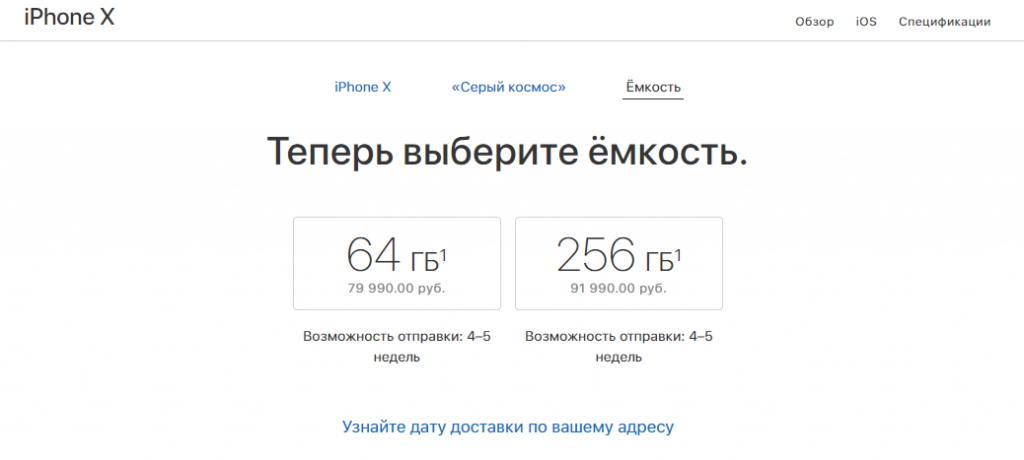This screenshot has width=1024, height=460.
Task: Choose the 64 ГБ capacity option
Action: click(x=396, y=263)
